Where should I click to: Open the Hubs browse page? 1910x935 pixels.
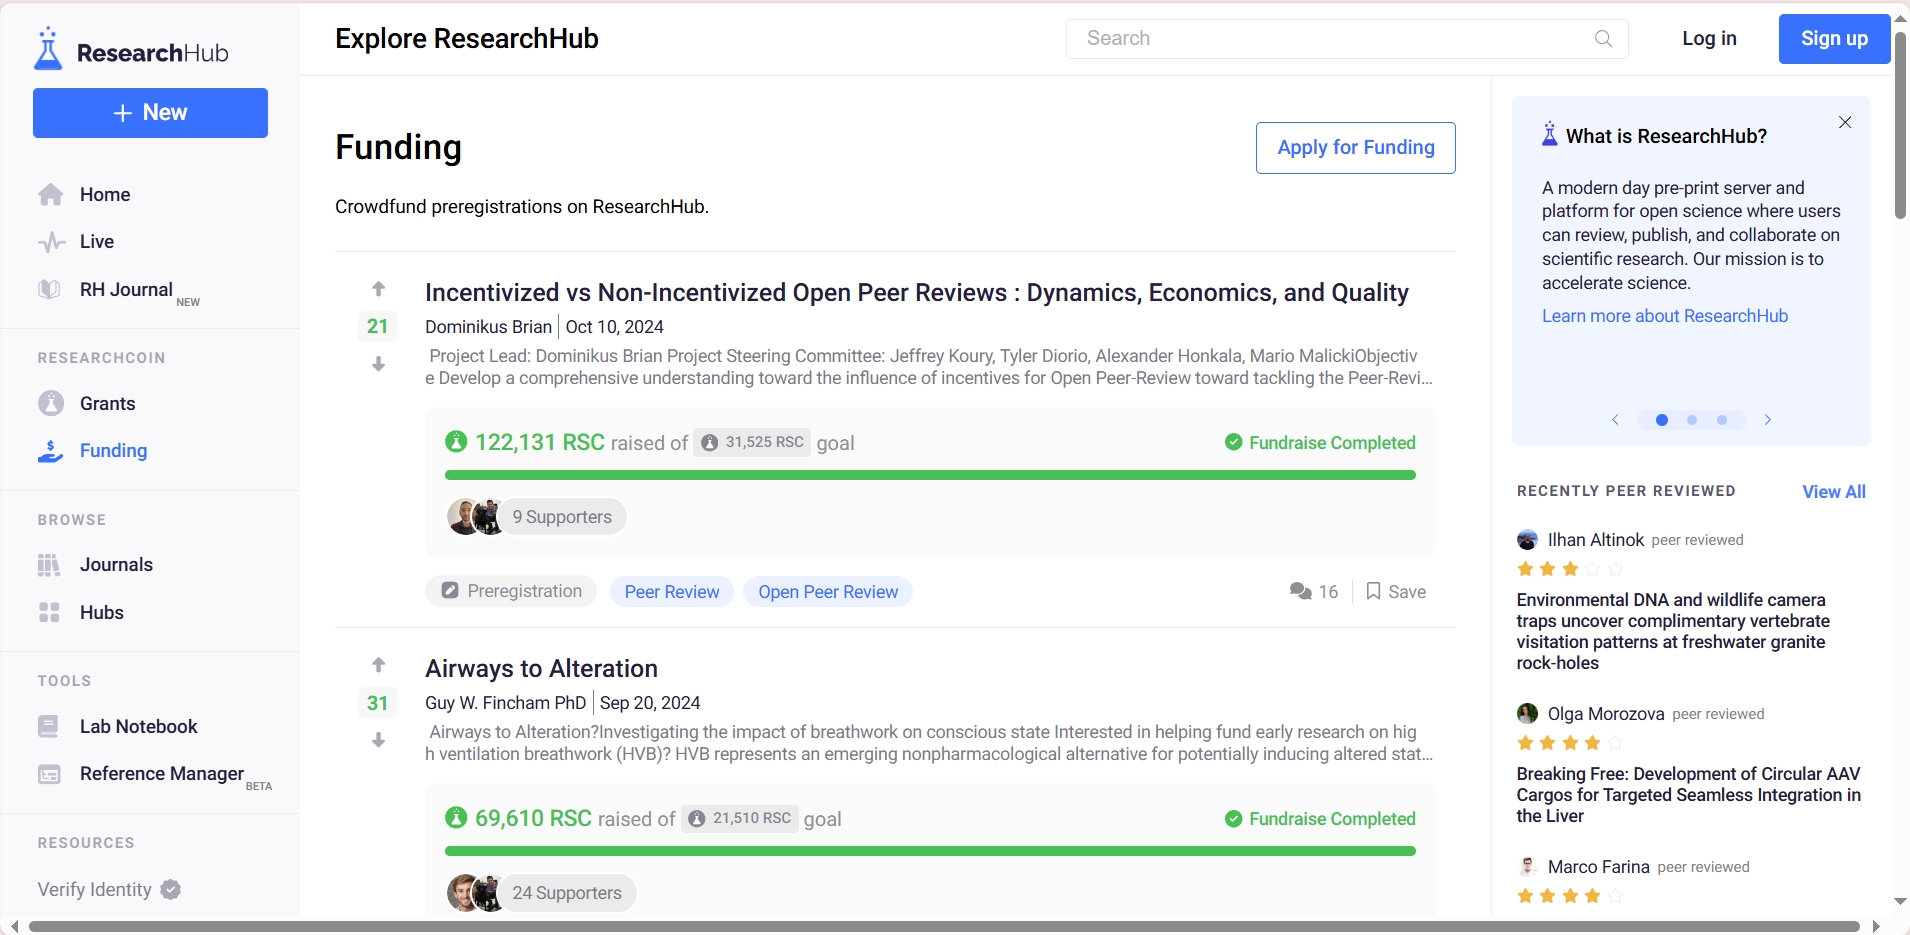pyautogui.click(x=101, y=613)
